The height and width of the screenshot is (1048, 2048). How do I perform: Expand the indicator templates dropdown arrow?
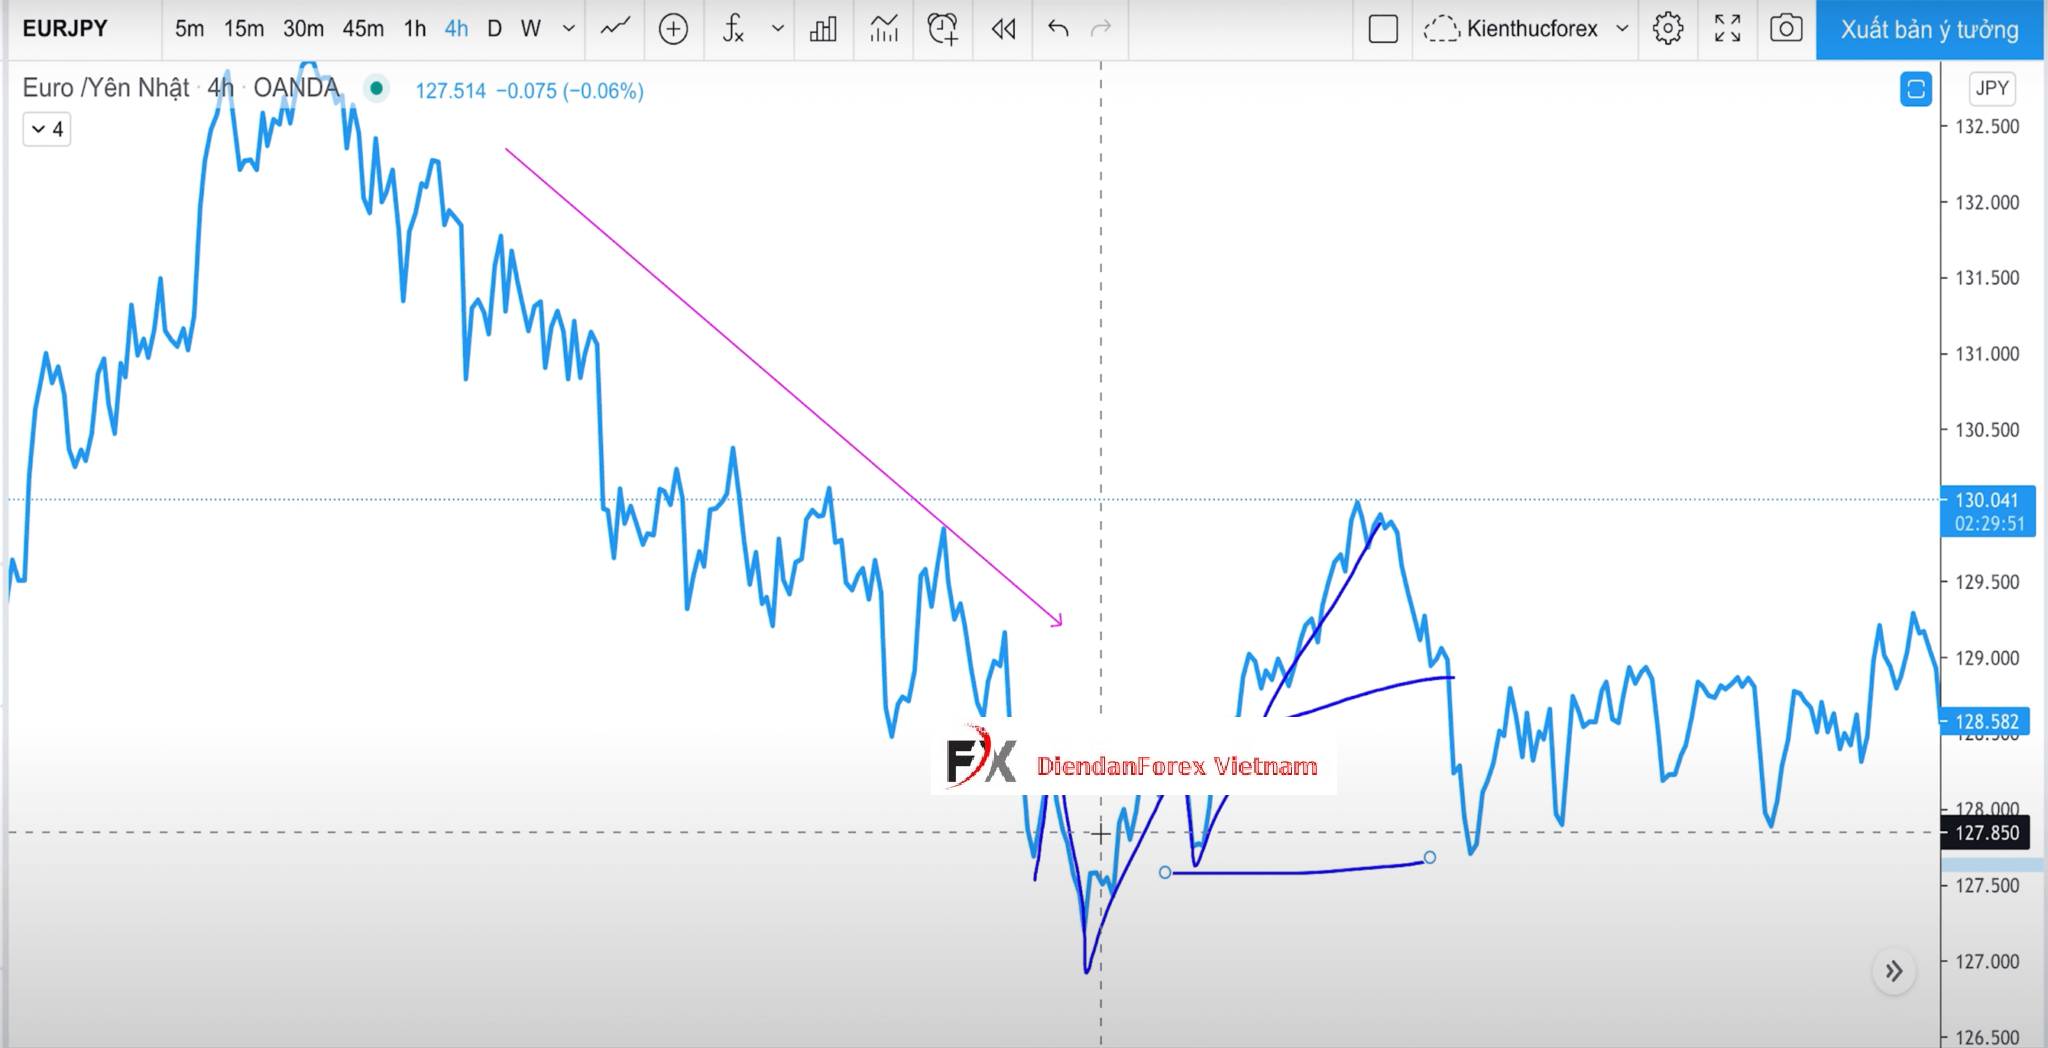[x=778, y=28]
